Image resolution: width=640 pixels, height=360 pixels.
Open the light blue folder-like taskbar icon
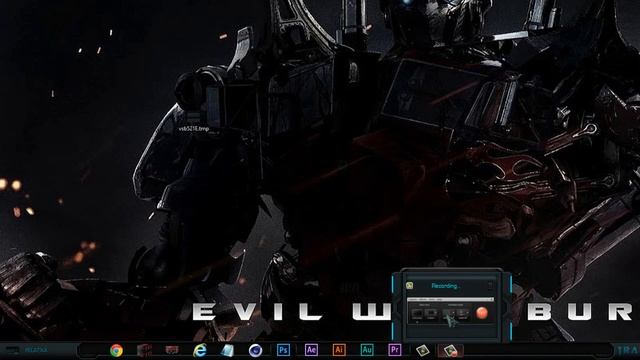(x=227, y=350)
